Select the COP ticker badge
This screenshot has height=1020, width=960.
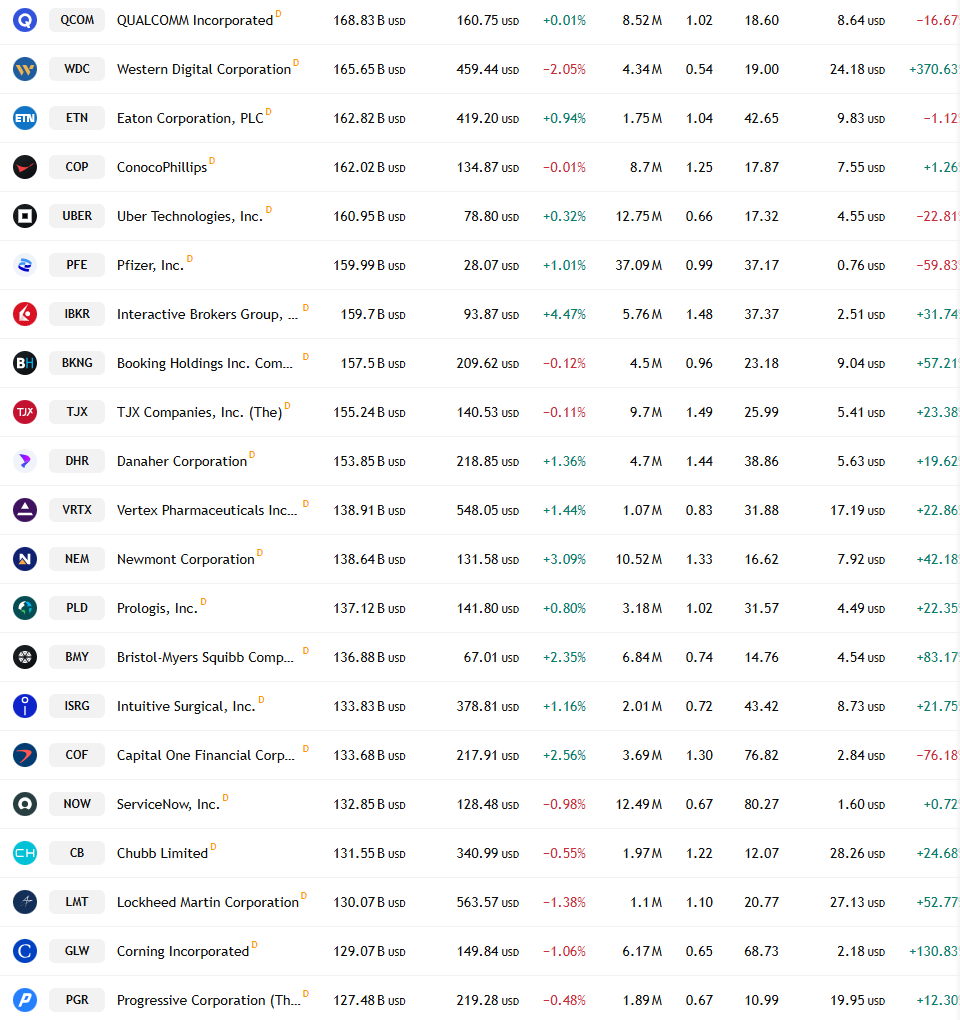pyautogui.click(x=77, y=167)
